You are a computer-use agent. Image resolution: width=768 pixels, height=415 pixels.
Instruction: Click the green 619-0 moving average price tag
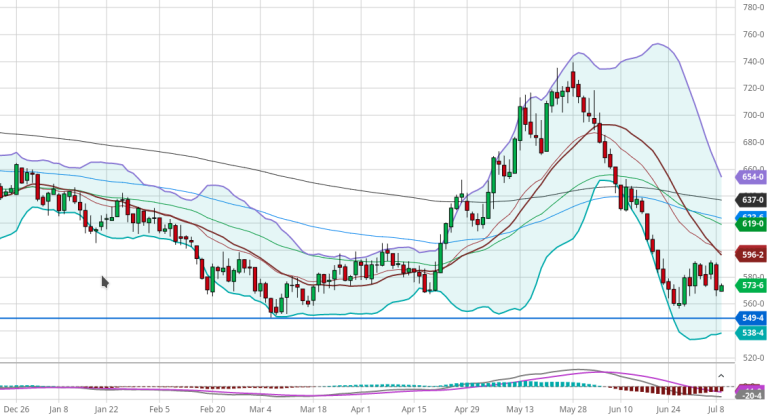750,224
